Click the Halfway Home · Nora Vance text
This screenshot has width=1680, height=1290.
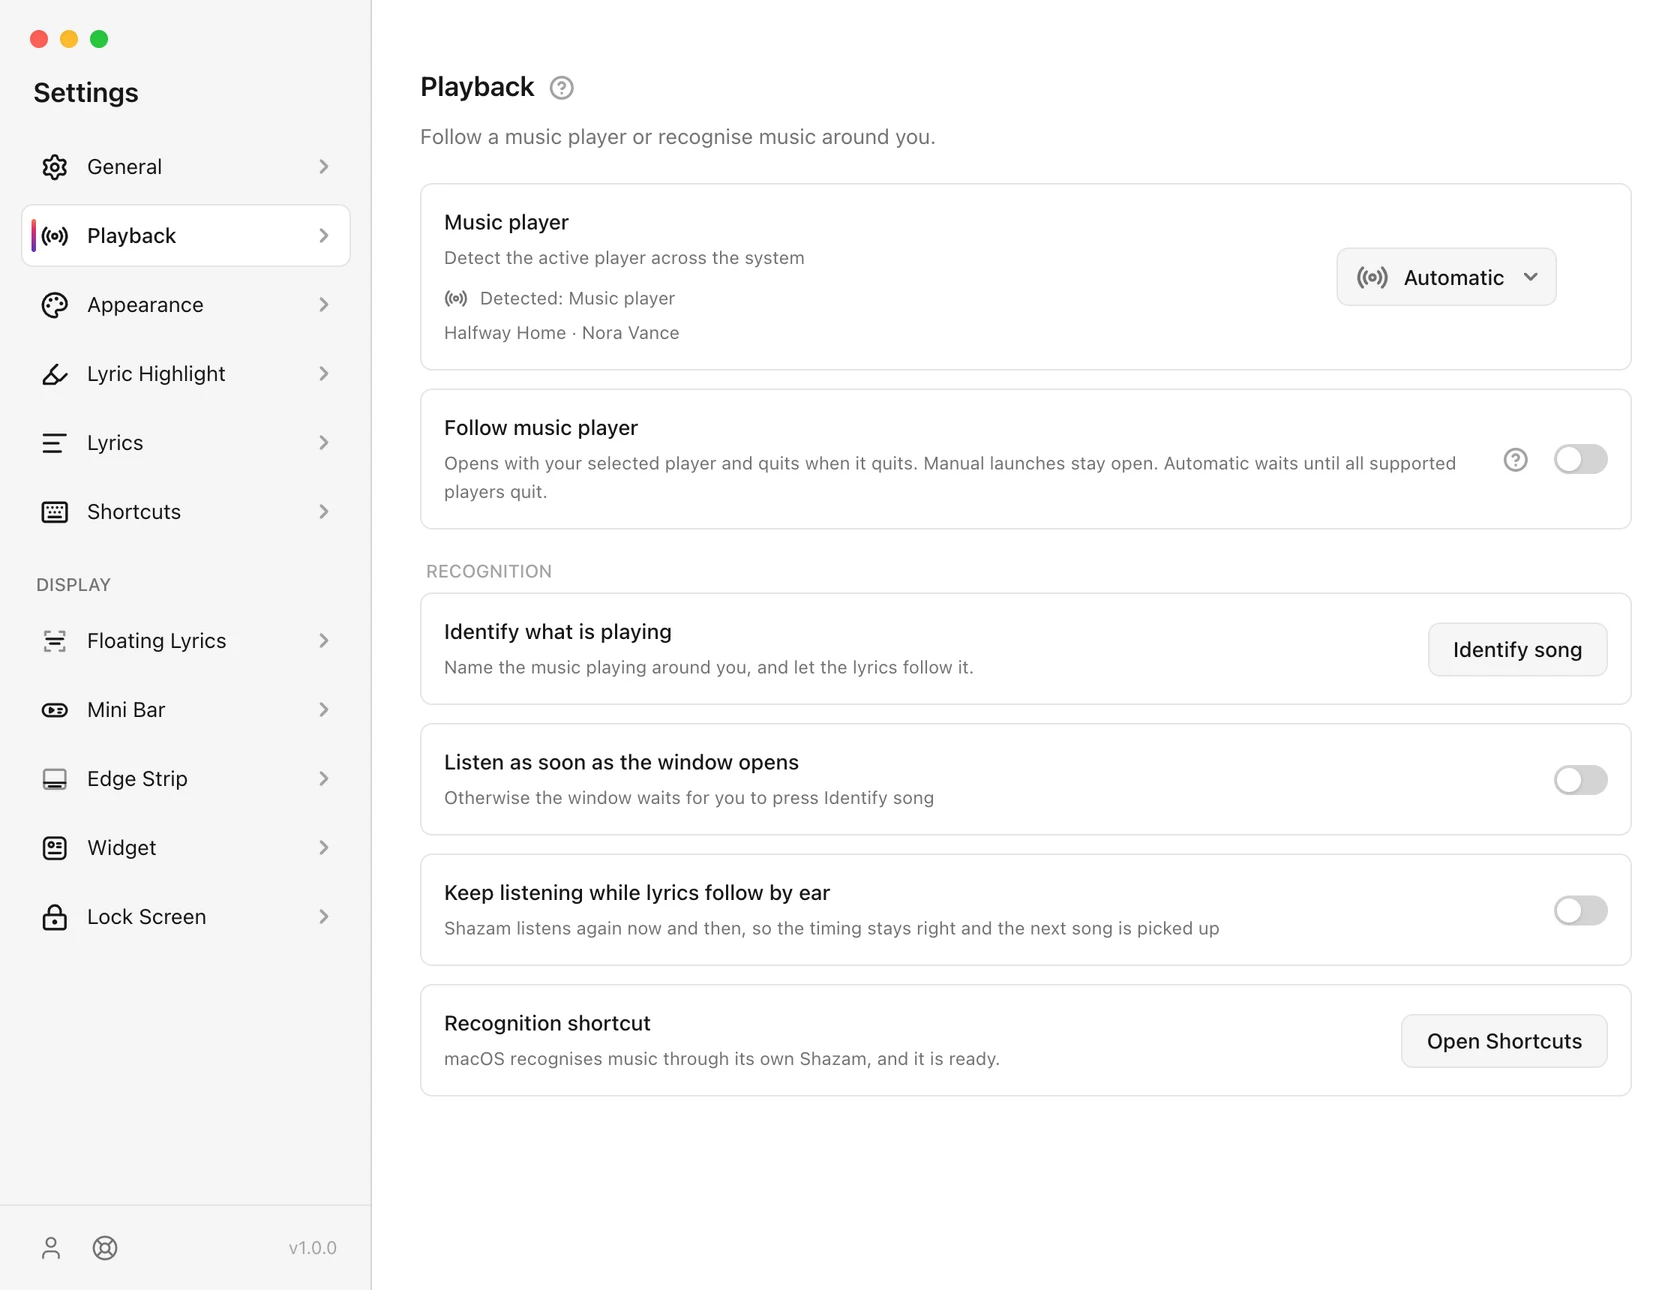(x=562, y=333)
